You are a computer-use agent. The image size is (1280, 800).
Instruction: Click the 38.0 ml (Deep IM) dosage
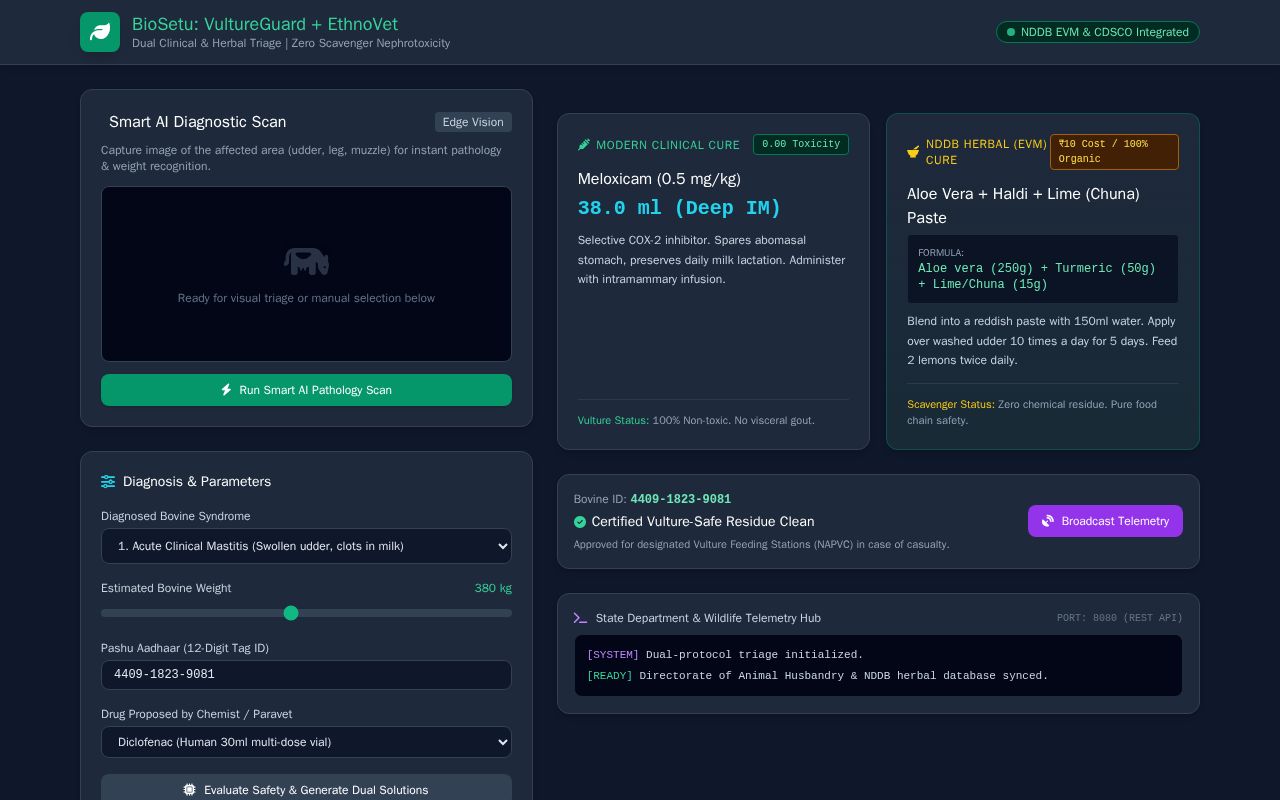point(679,208)
